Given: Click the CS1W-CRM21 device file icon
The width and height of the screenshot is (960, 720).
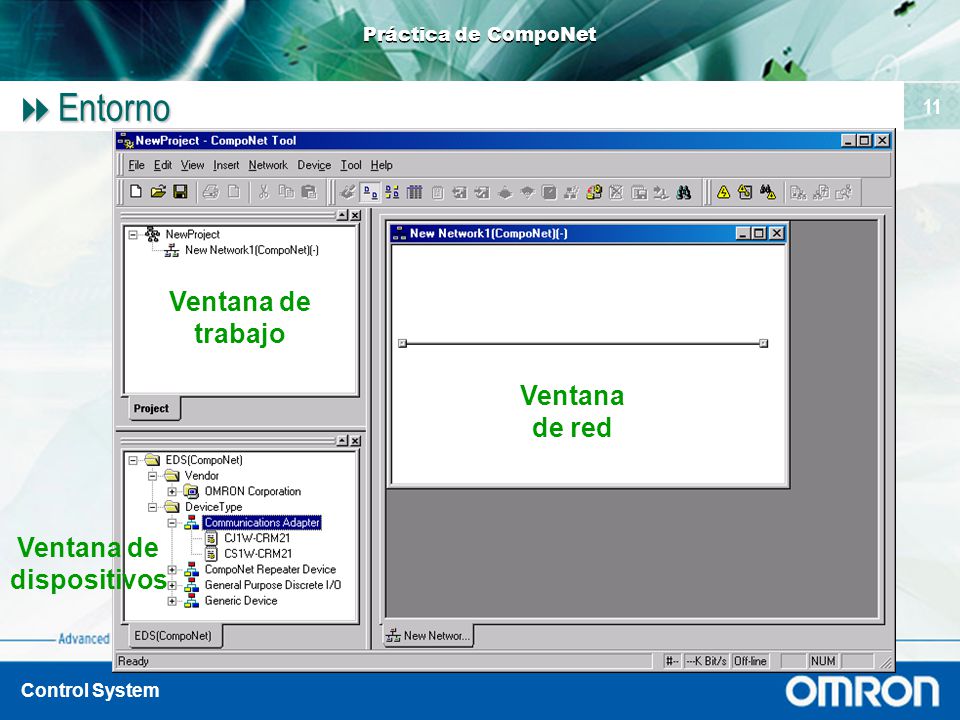Looking at the screenshot, I should (x=211, y=553).
